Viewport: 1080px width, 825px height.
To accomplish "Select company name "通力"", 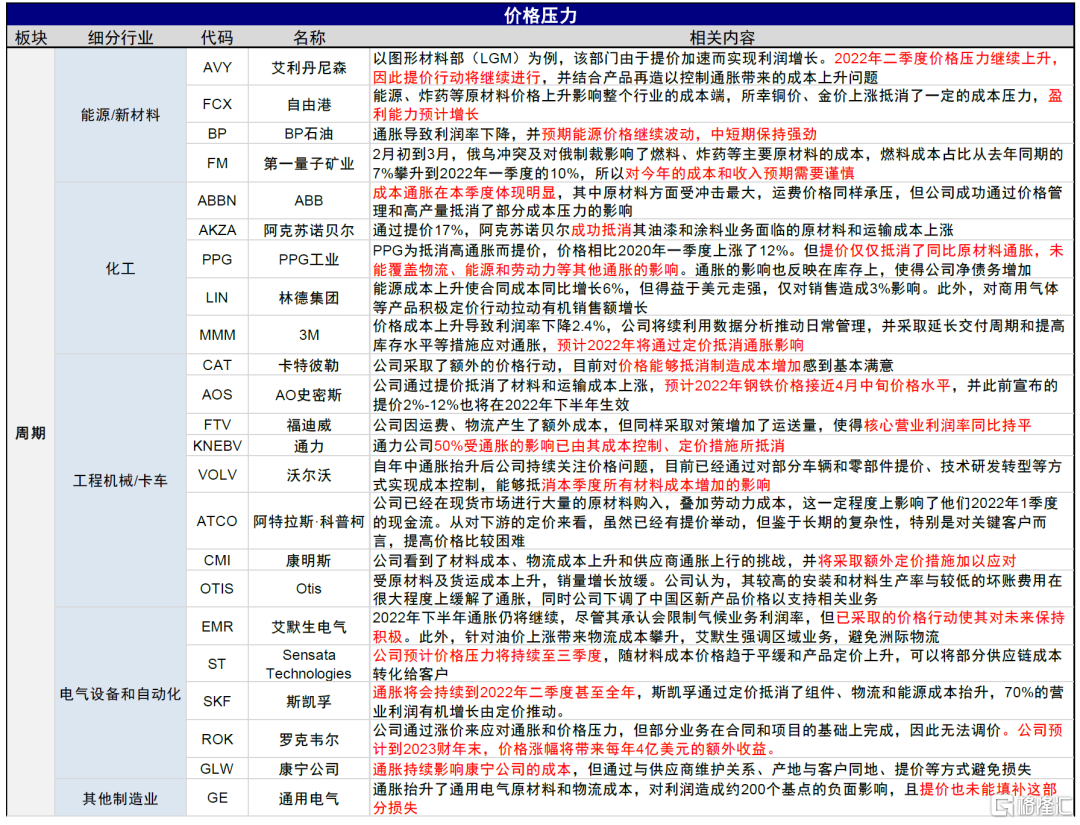I will click(309, 446).
